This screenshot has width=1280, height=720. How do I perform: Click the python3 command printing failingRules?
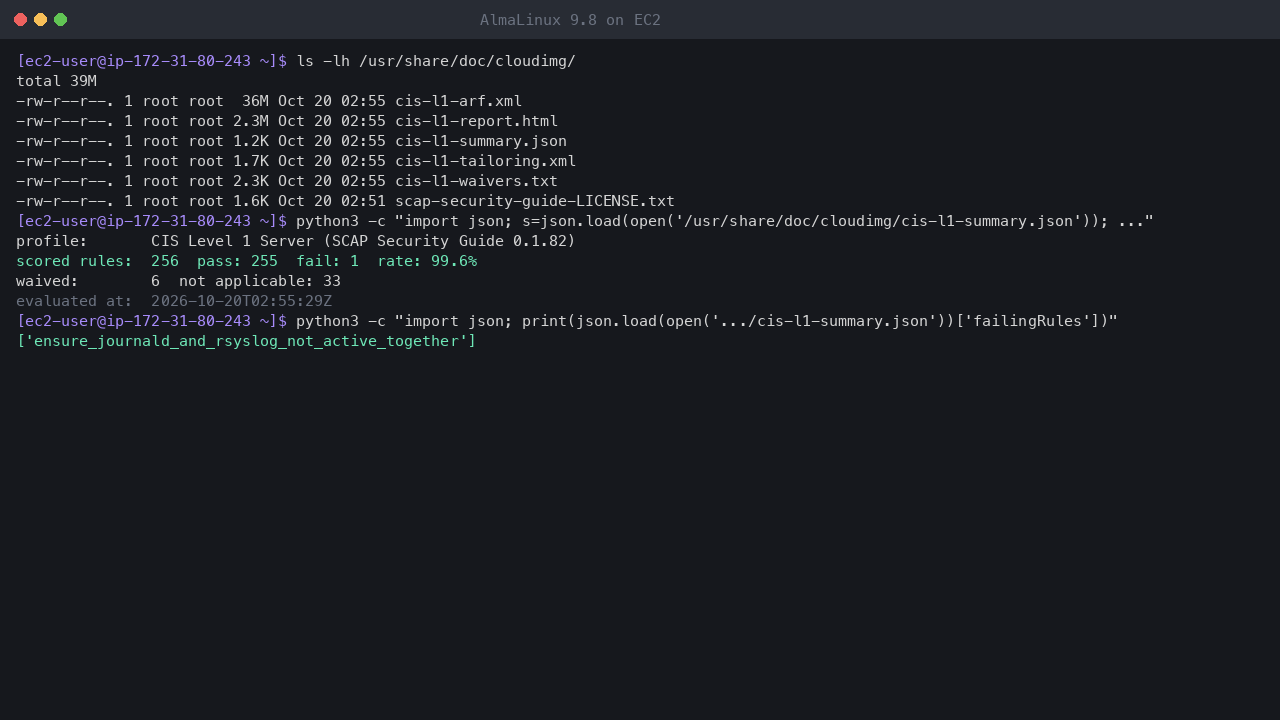pos(707,321)
